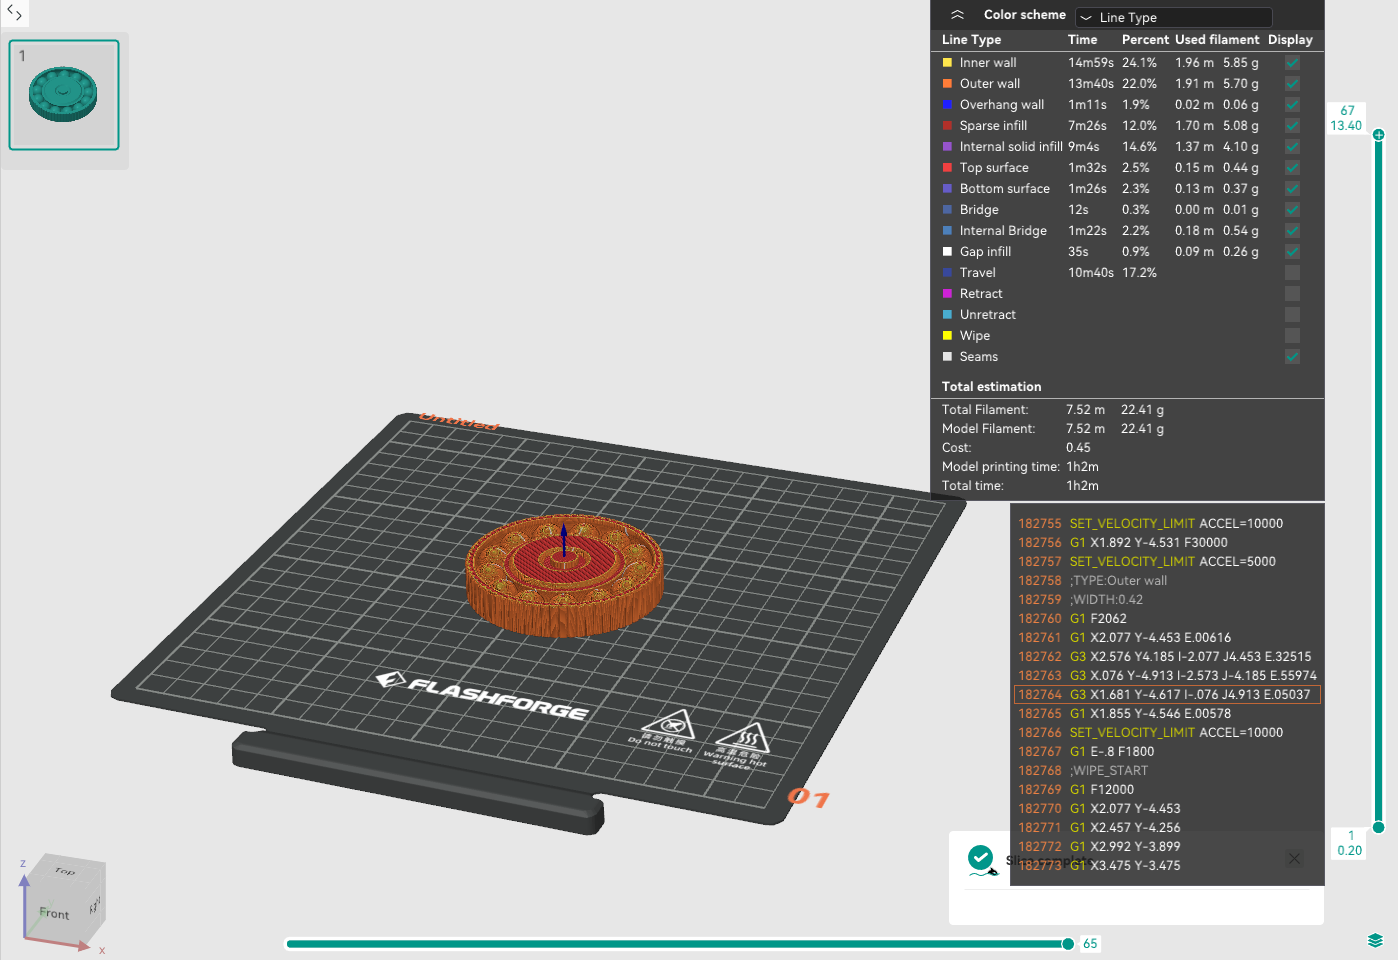Select highlighted G-code line 182764
This screenshot has width=1398, height=960.
point(1167,695)
